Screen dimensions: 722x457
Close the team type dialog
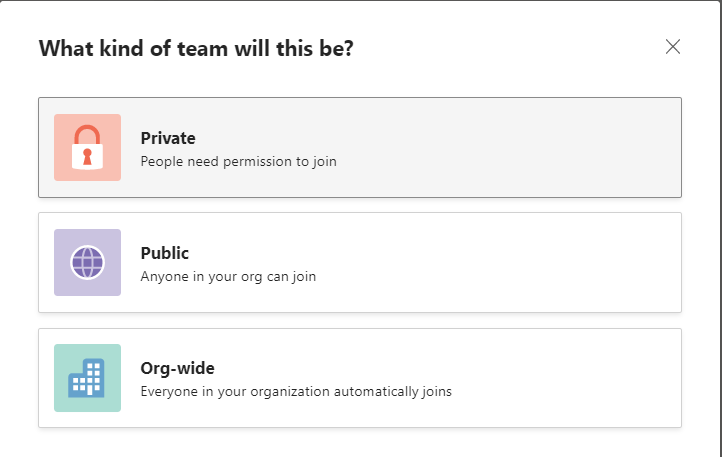(673, 47)
